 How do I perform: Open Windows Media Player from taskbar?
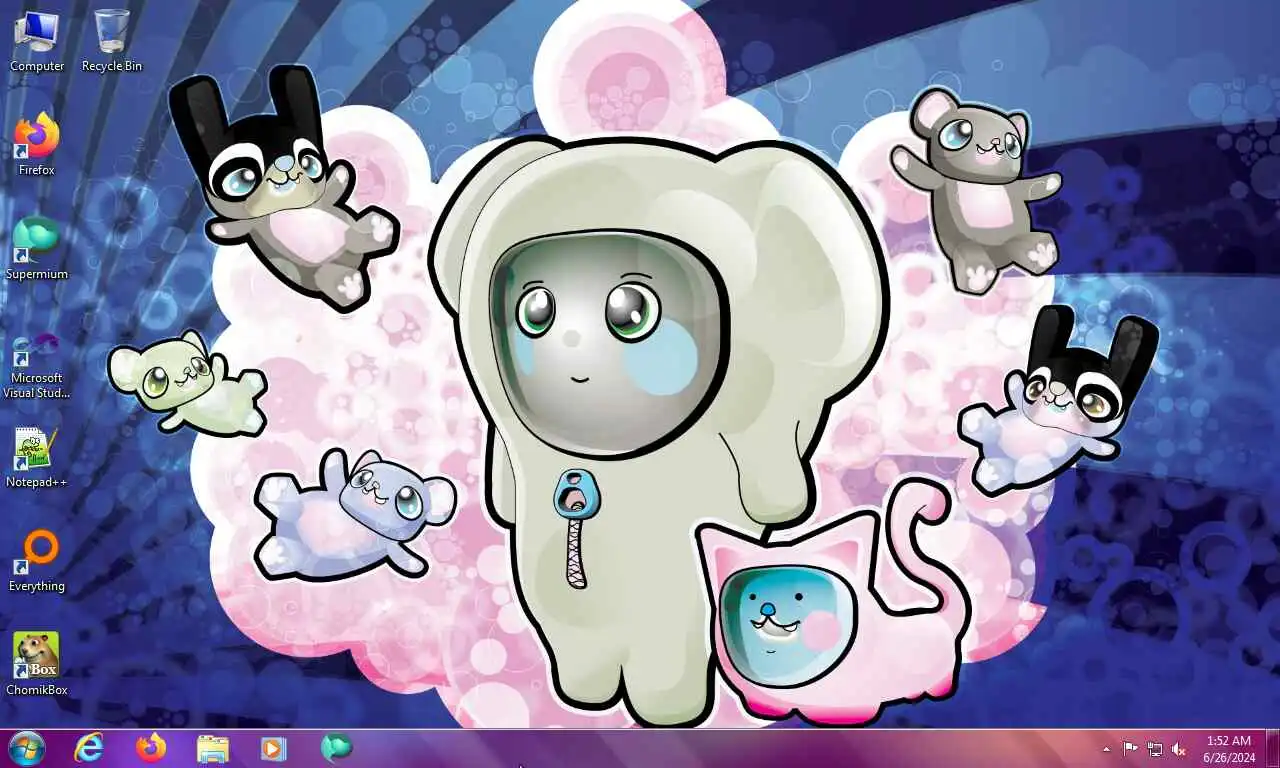coord(273,748)
